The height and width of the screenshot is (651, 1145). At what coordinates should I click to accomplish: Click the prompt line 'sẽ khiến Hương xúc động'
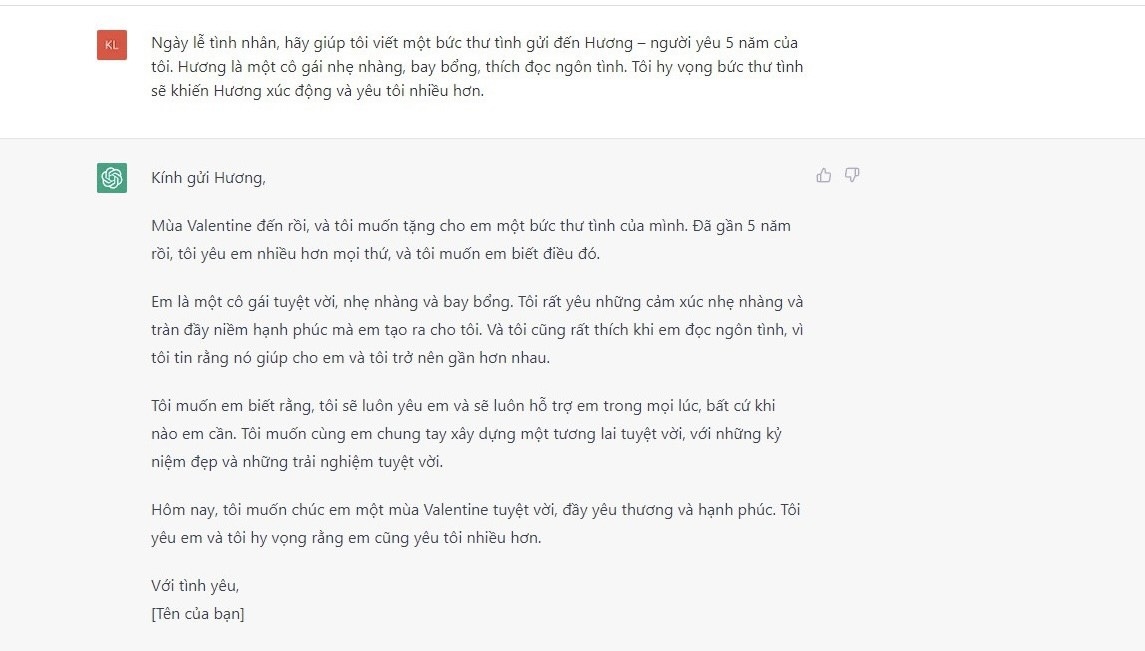[318, 91]
